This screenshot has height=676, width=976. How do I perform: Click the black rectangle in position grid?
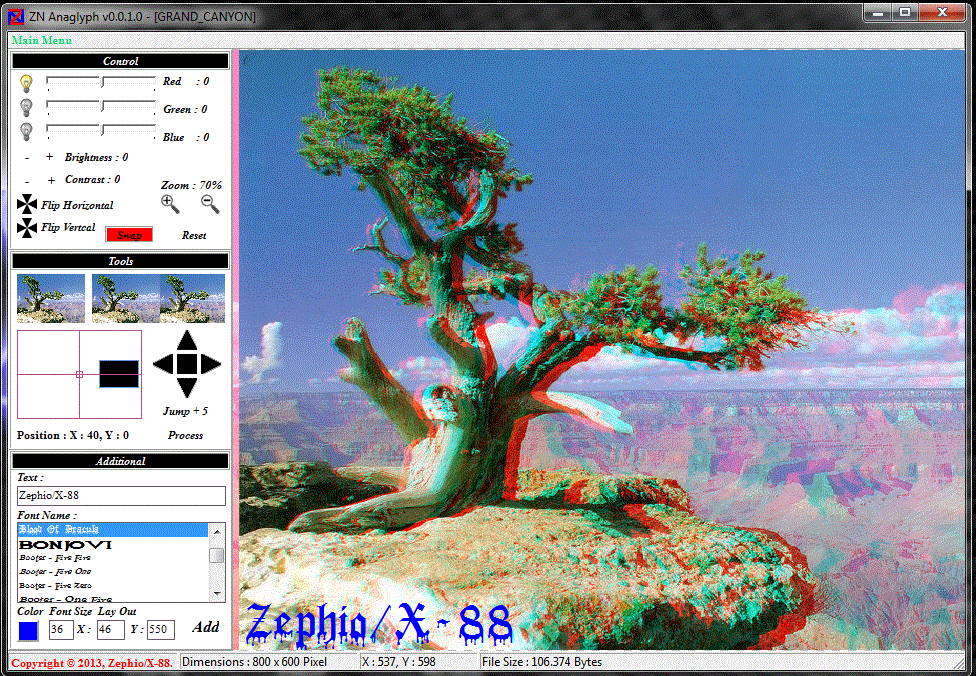119,373
